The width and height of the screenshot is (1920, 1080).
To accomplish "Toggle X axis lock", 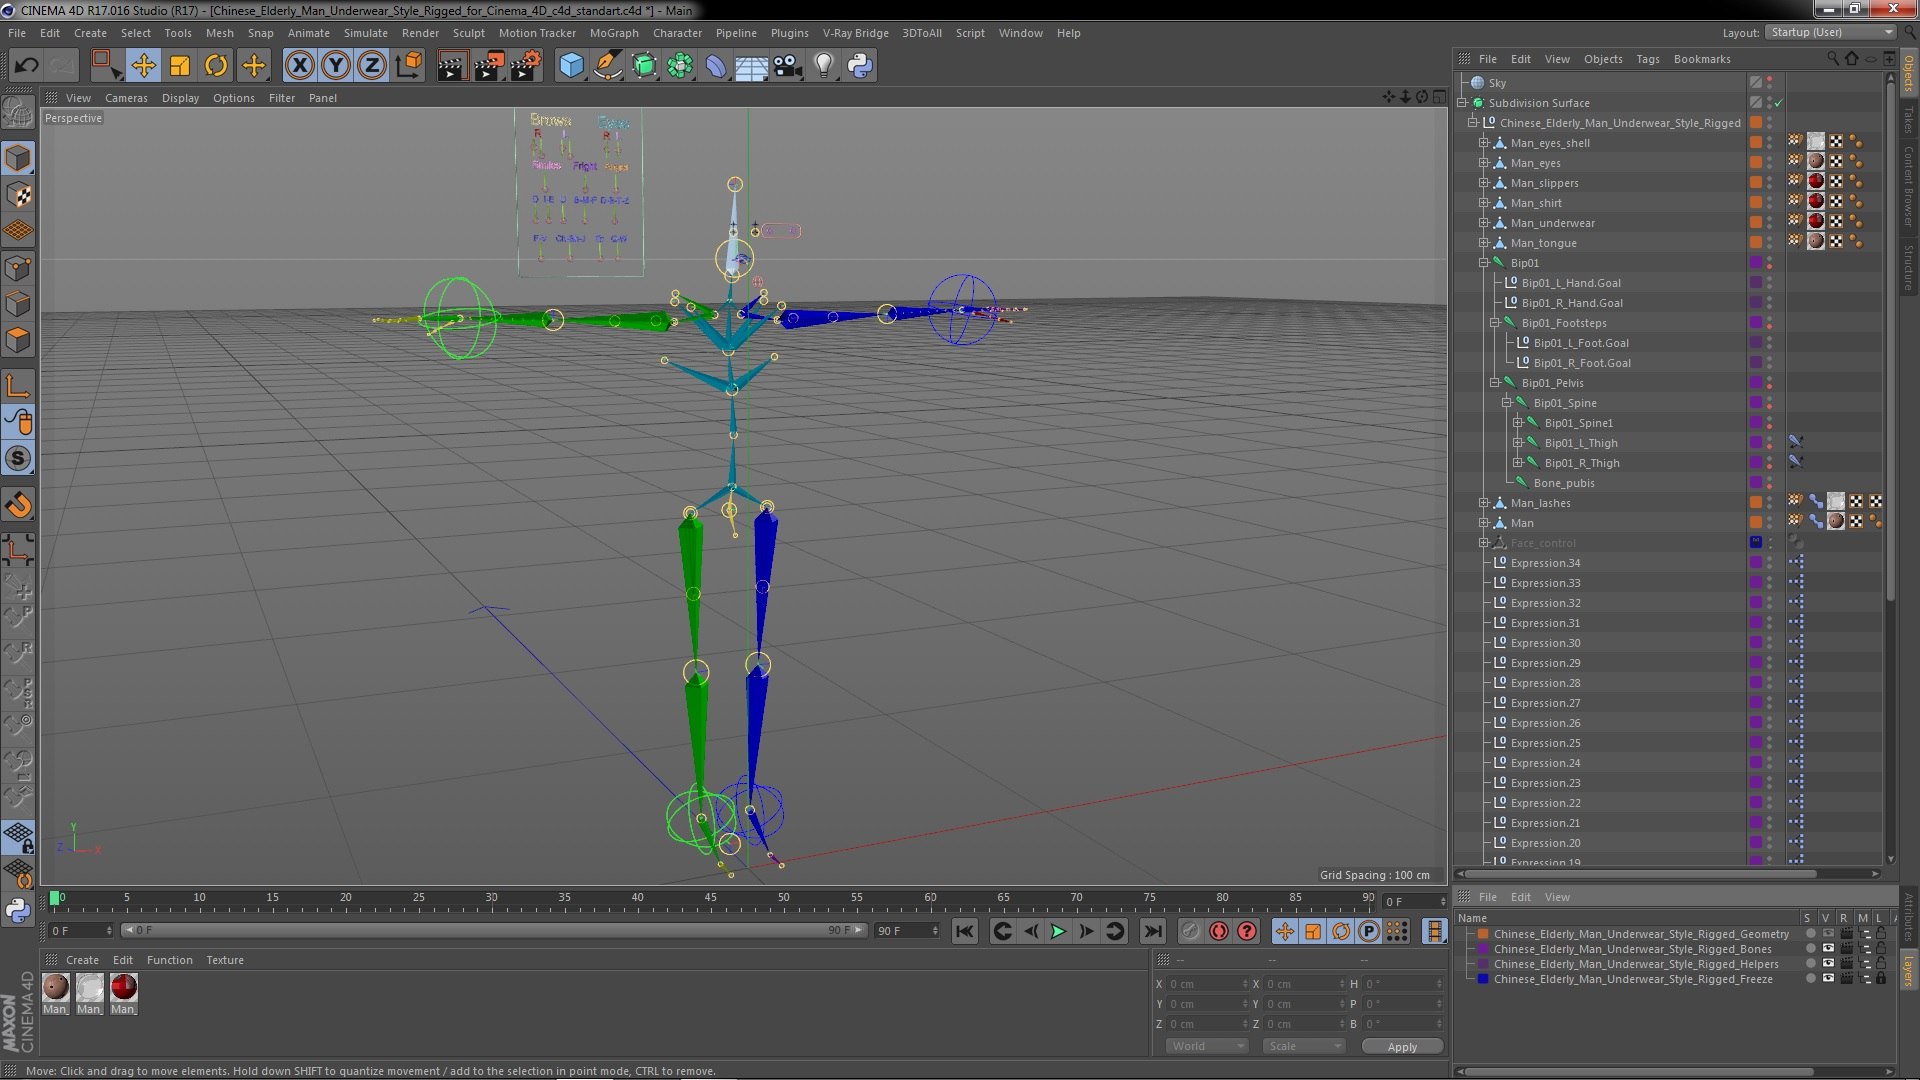I will click(299, 66).
